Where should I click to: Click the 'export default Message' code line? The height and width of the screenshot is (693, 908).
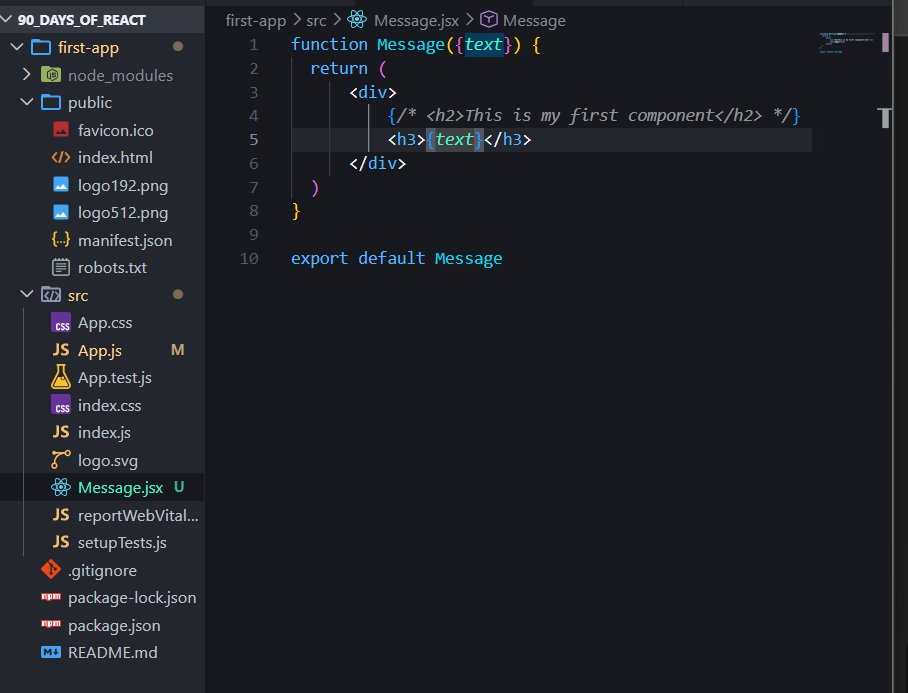396,258
